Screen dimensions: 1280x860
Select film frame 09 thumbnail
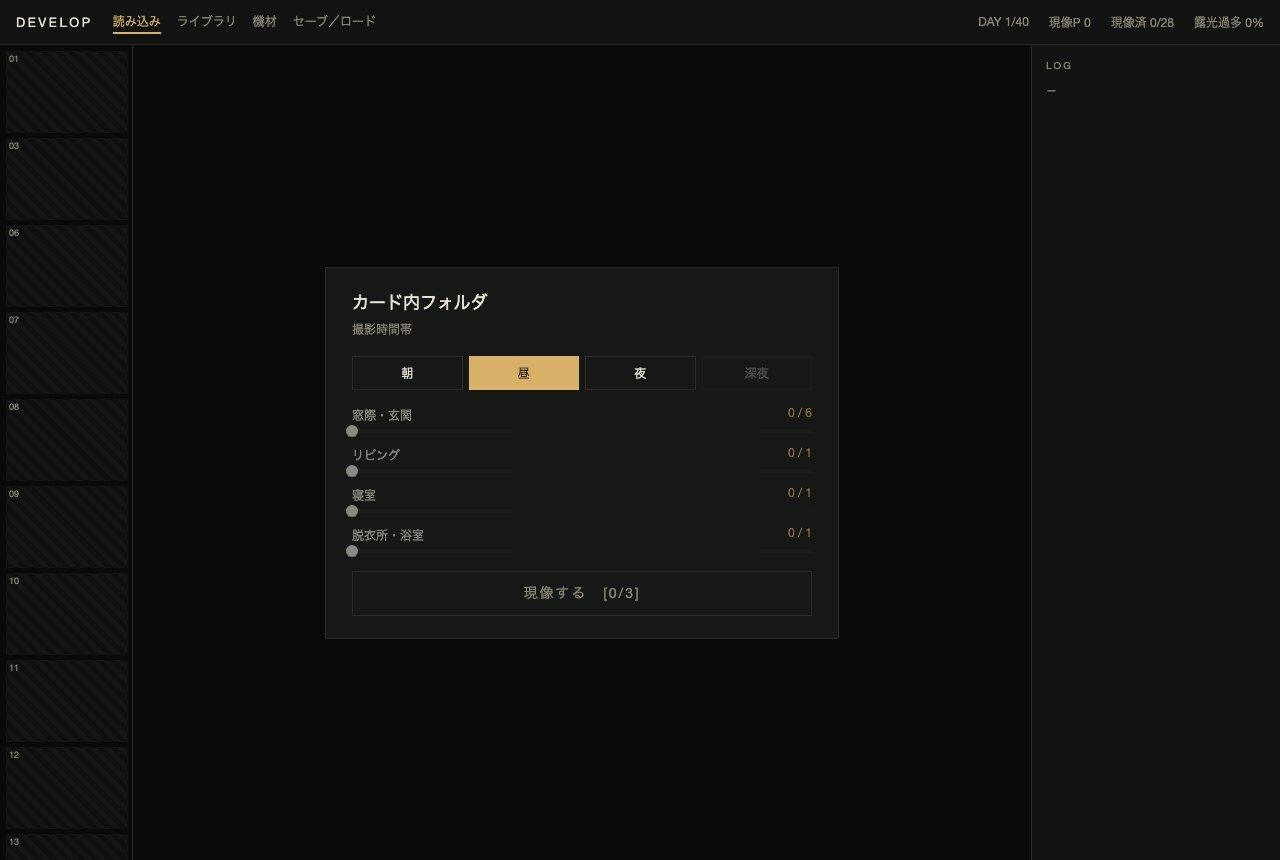[x=67, y=527]
